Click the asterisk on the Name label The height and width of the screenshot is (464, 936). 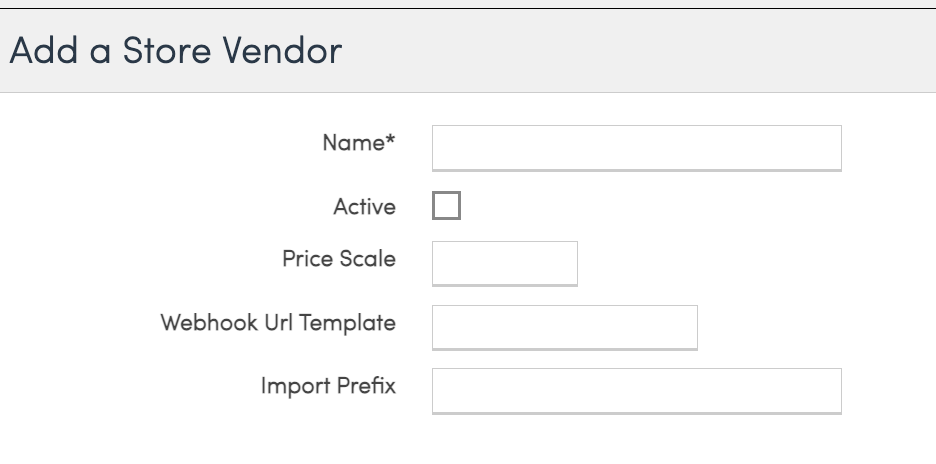(390, 140)
